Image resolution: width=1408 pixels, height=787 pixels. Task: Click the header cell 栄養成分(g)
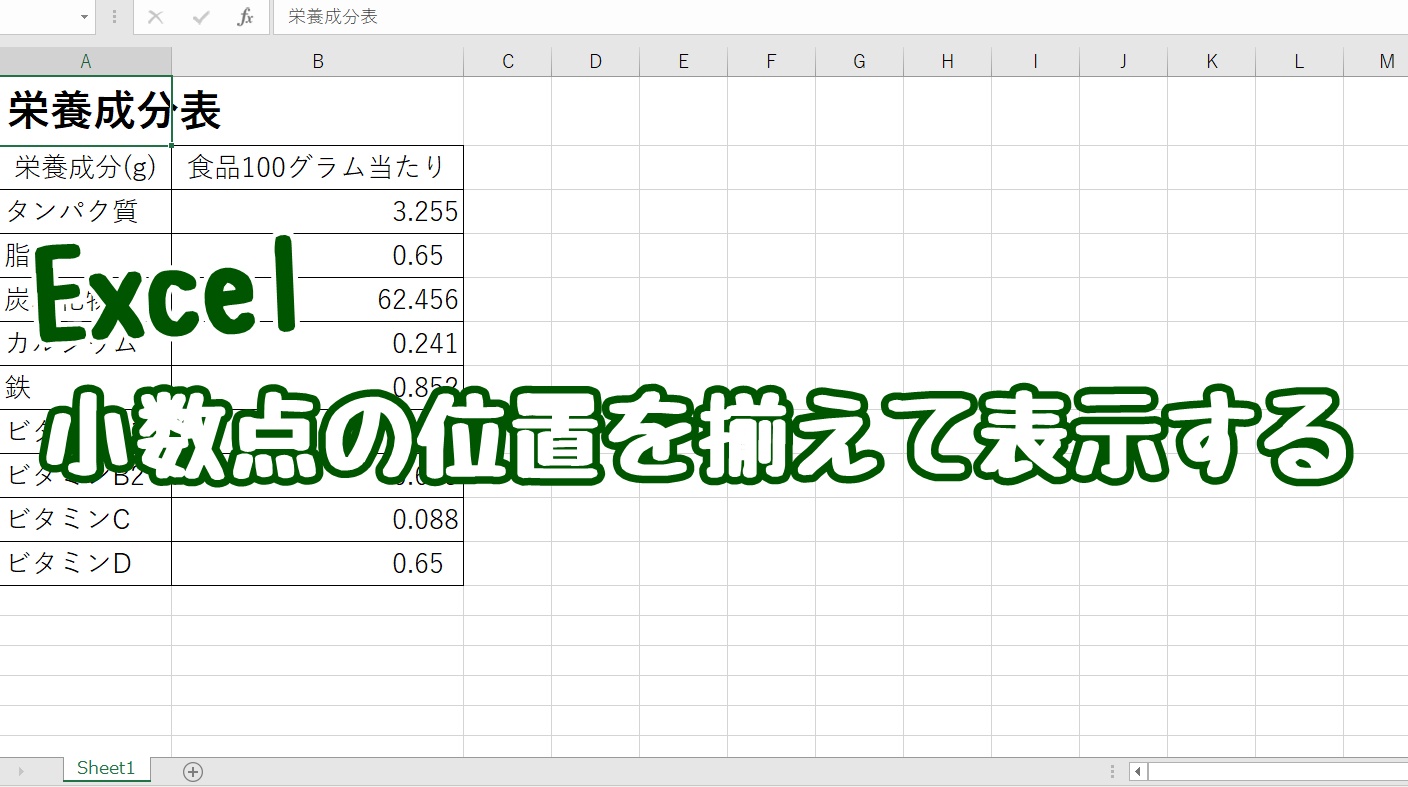(x=86, y=168)
